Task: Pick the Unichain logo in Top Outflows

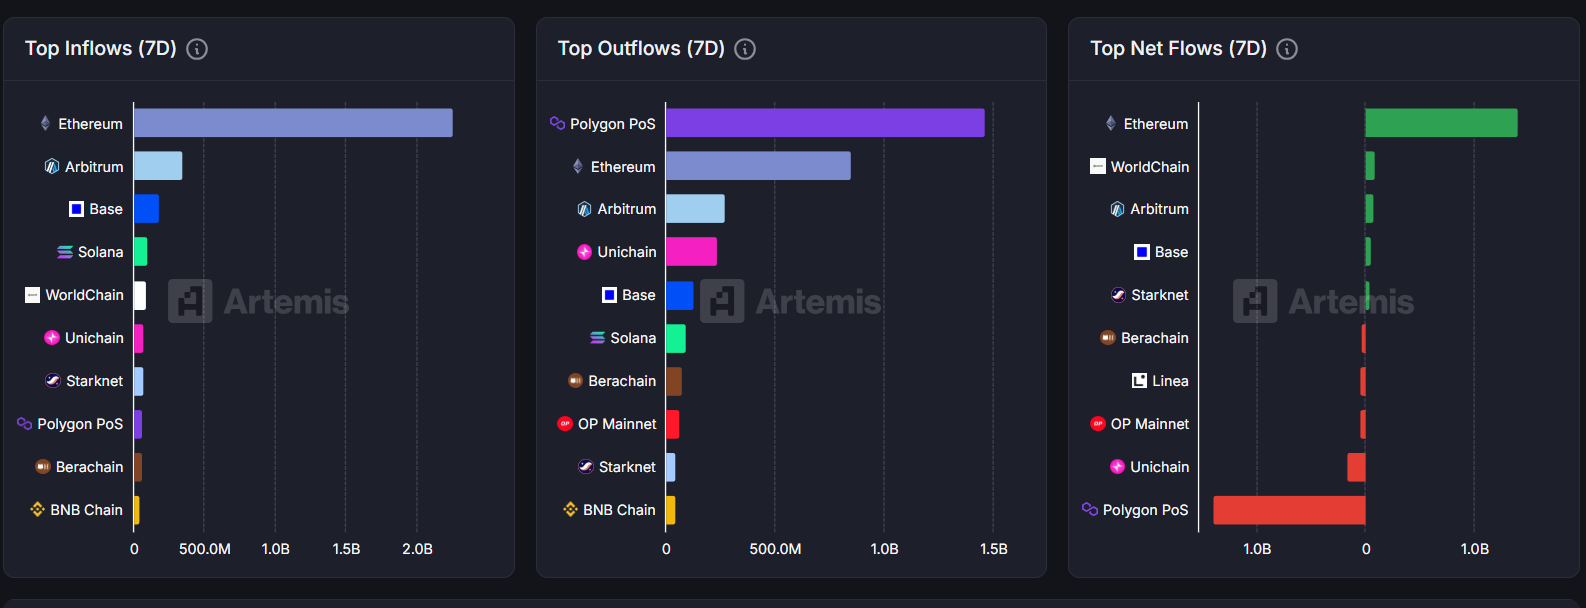Action: (585, 252)
